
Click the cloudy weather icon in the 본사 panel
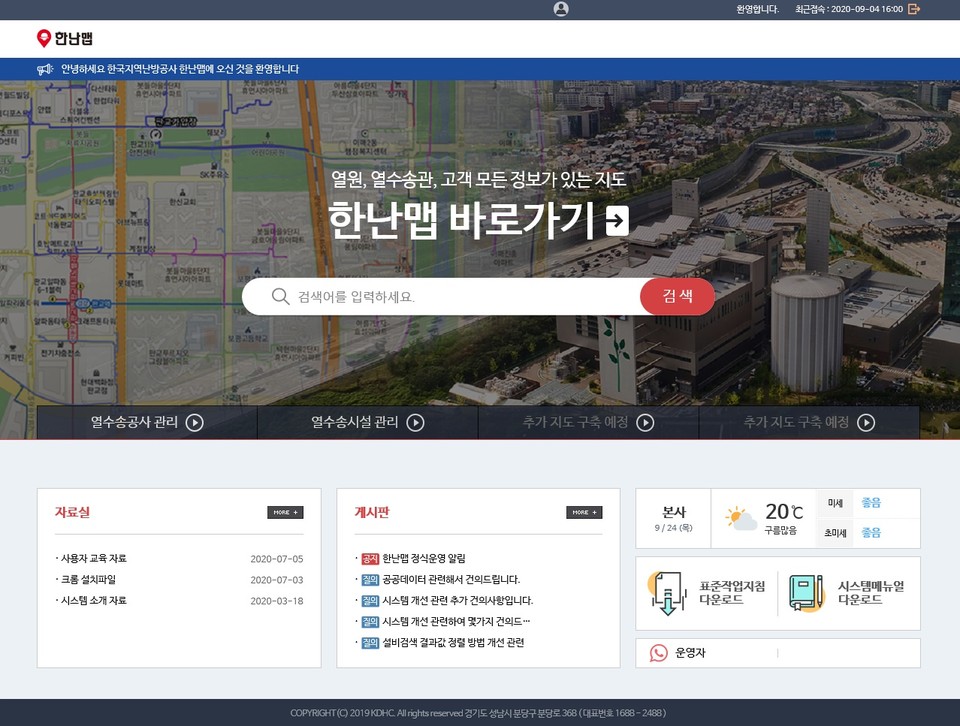pos(740,515)
